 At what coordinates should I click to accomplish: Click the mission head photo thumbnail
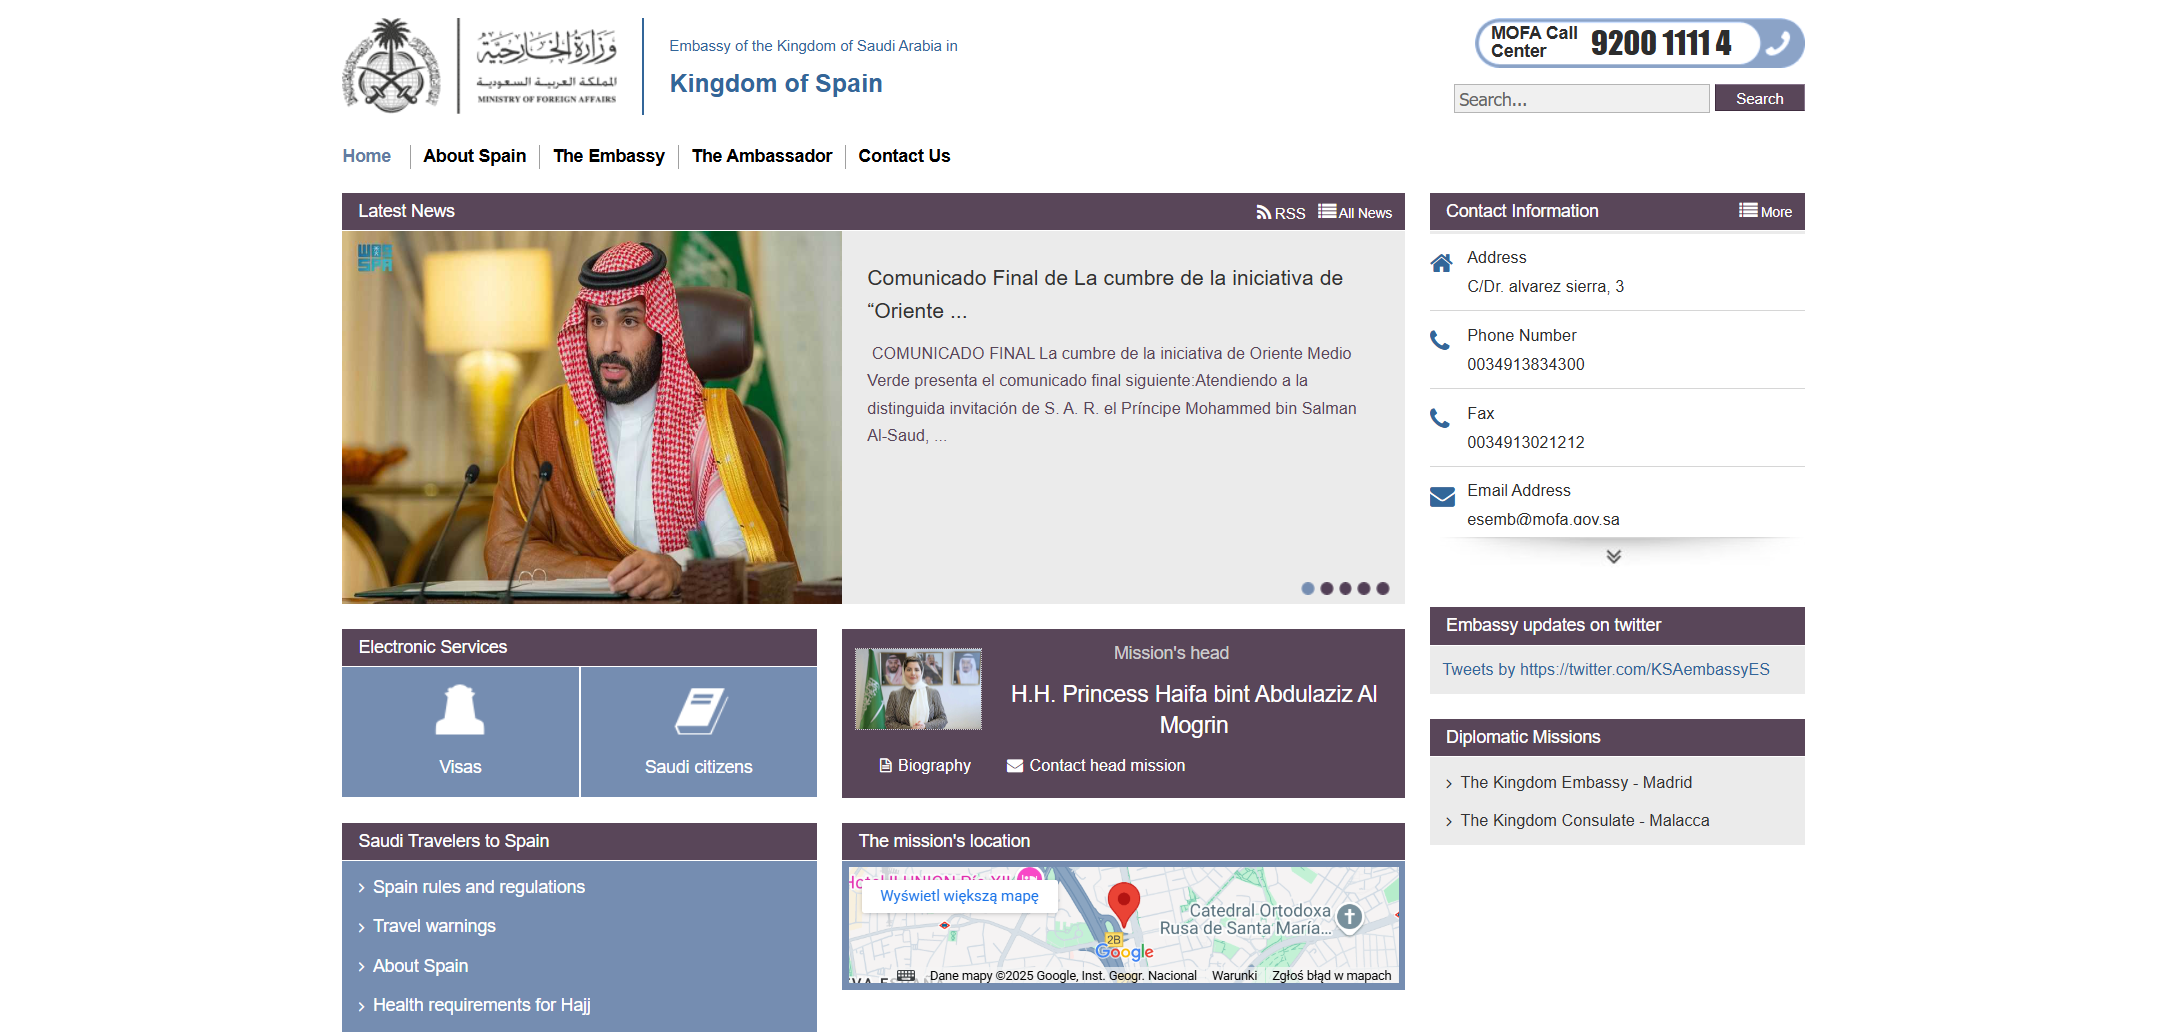tap(918, 690)
